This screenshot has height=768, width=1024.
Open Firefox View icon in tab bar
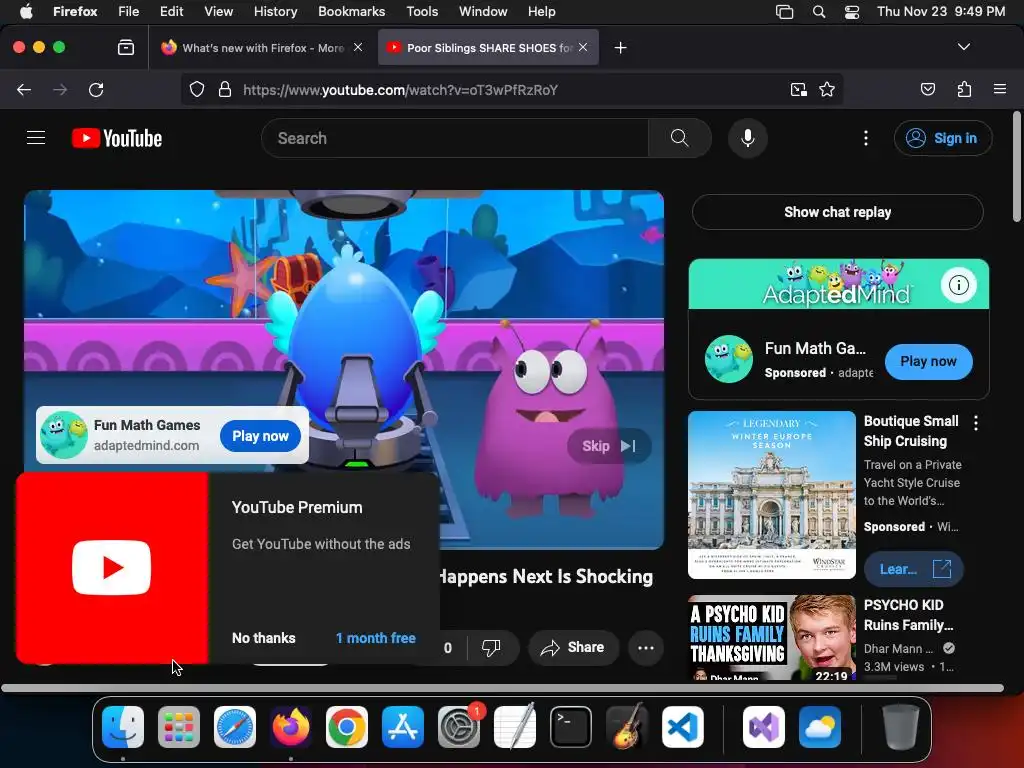click(125, 48)
